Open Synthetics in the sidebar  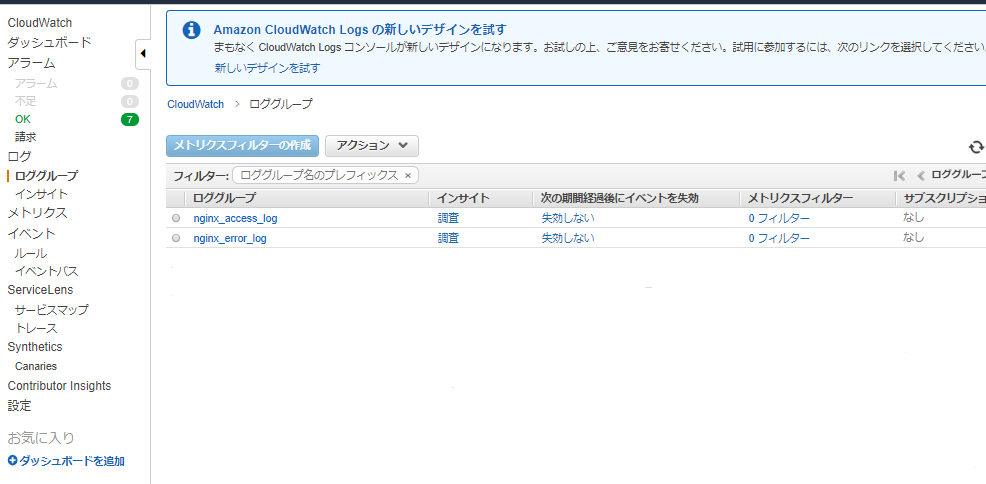pyautogui.click(x=35, y=347)
